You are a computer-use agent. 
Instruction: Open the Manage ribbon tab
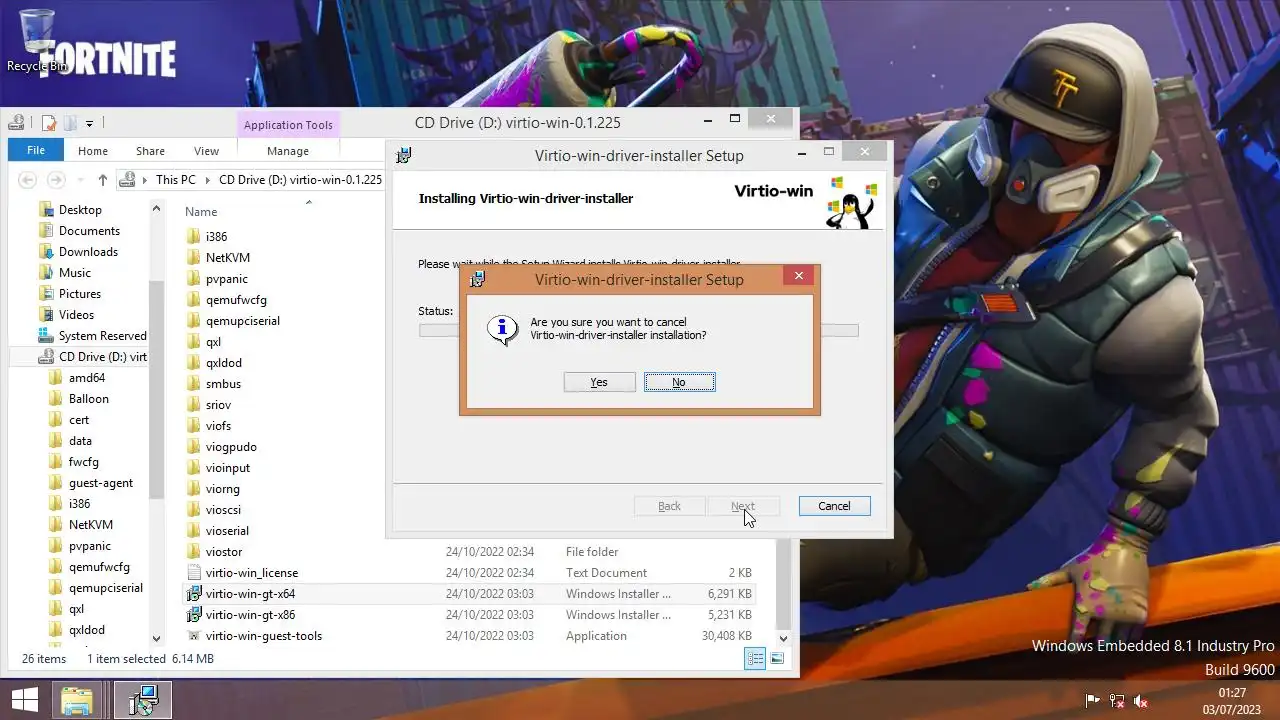pos(288,151)
